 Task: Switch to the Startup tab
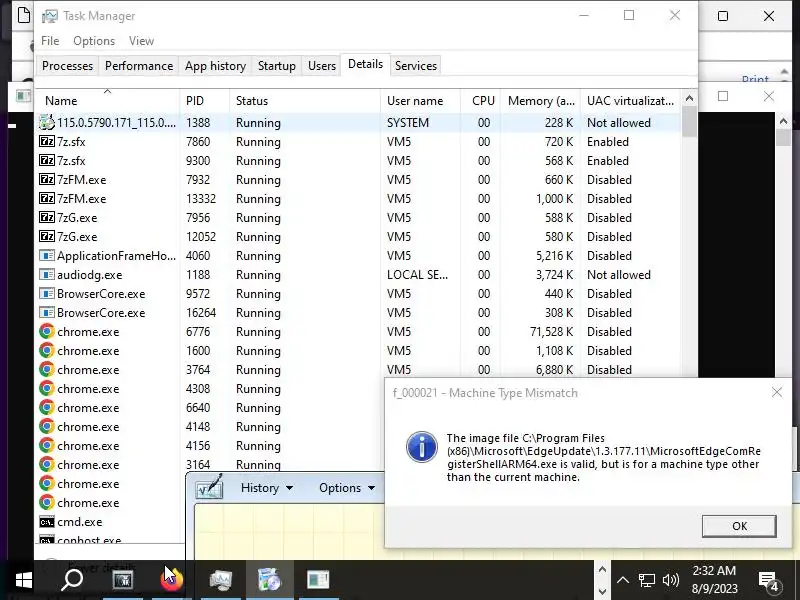click(277, 66)
